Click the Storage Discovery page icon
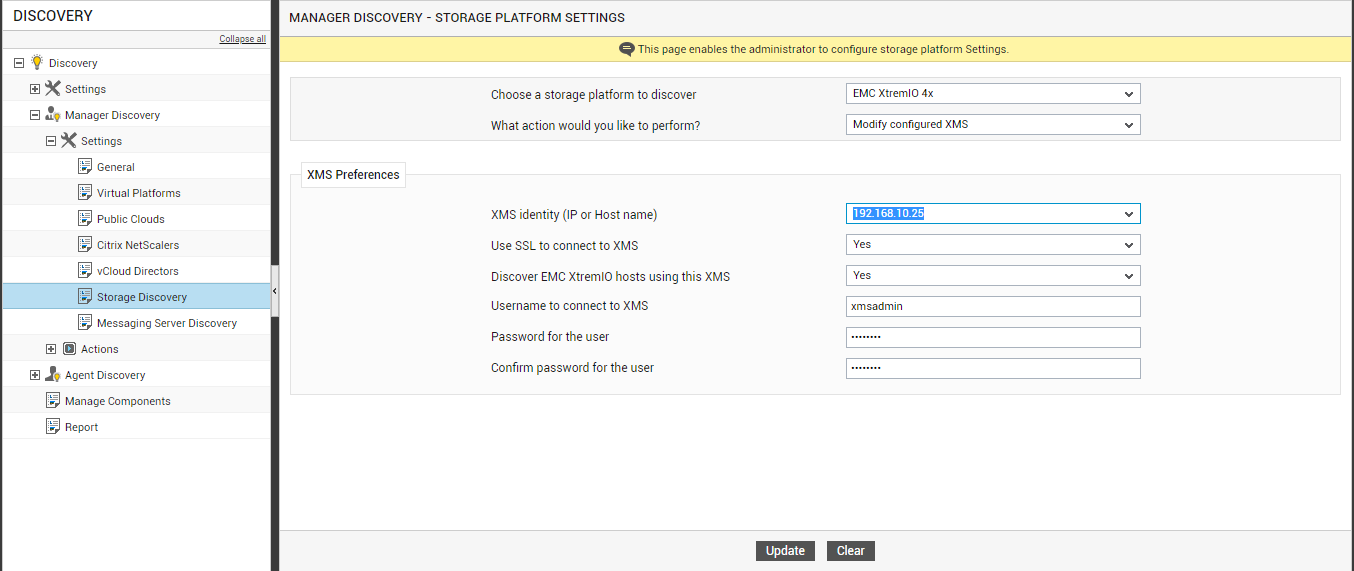Viewport: 1354px width, 571px height. 85,296
